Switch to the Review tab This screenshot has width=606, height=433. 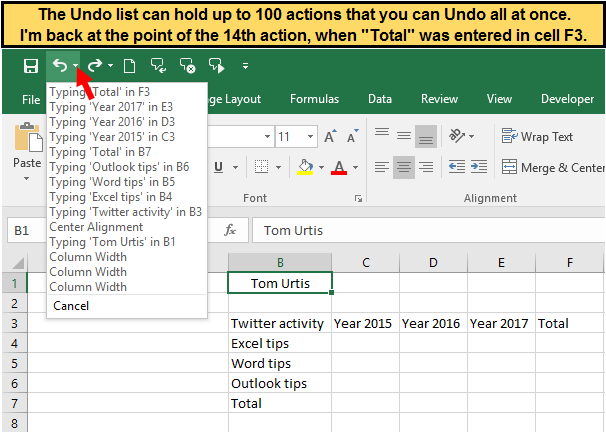(439, 99)
